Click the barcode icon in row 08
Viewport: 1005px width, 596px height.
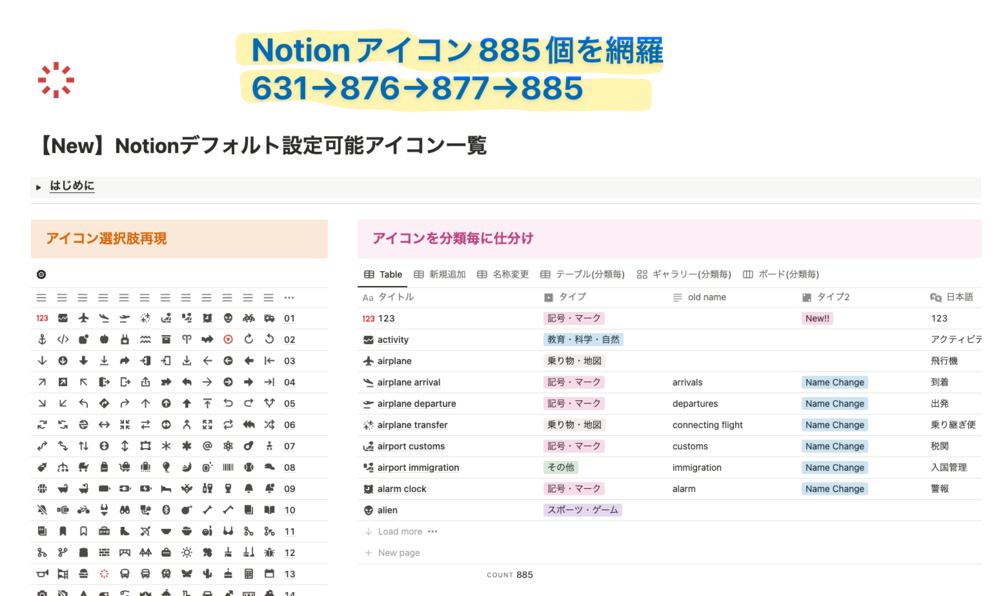pyautogui.click(x=228, y=467)
